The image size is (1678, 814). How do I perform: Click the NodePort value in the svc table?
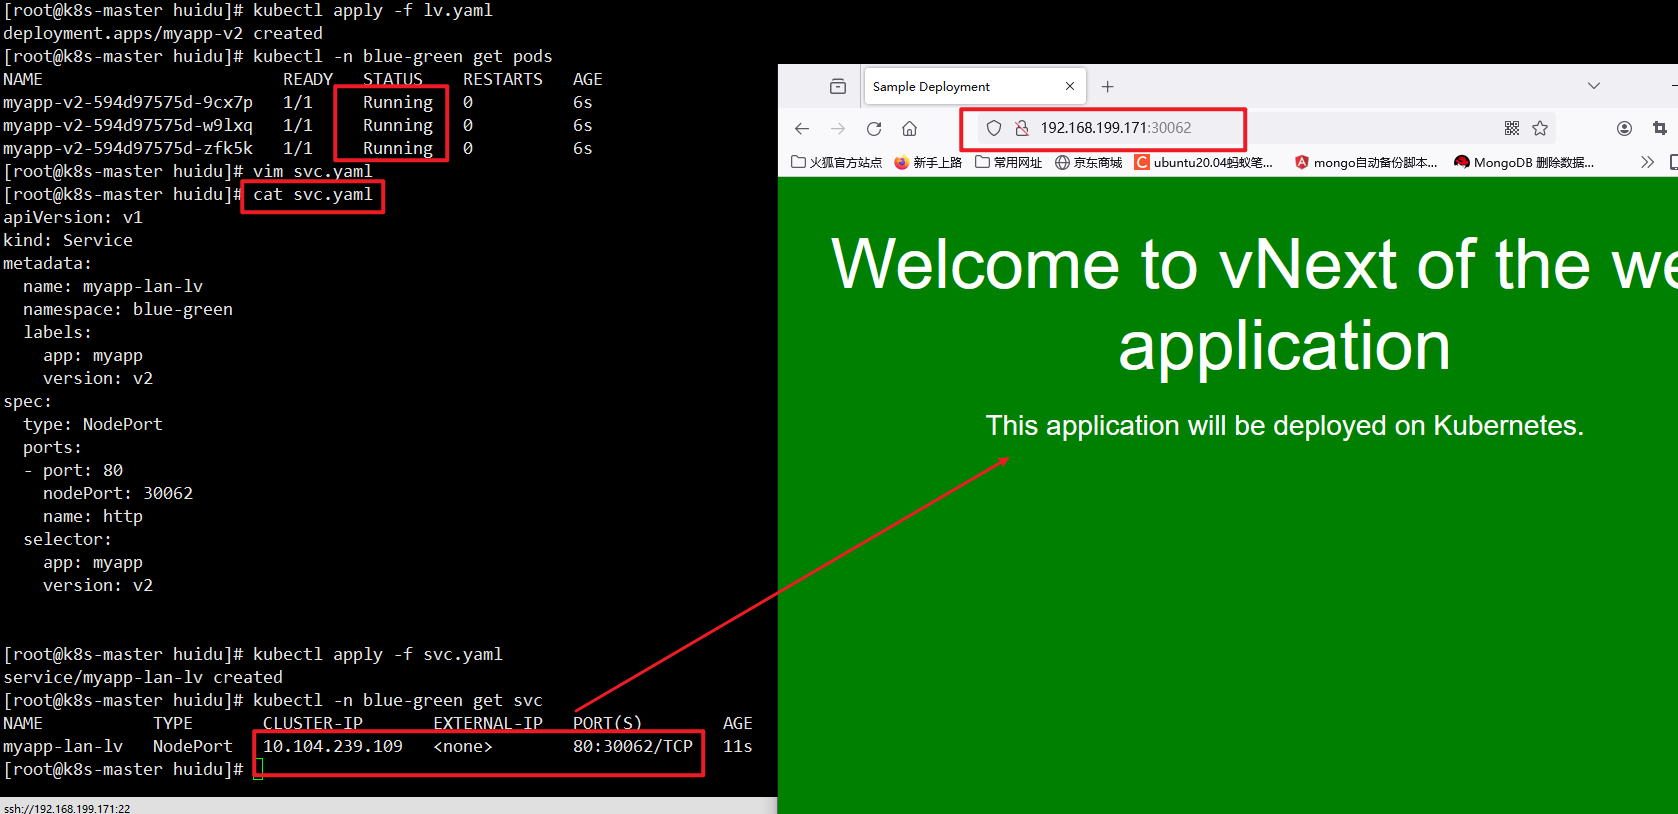pos(193,746)
